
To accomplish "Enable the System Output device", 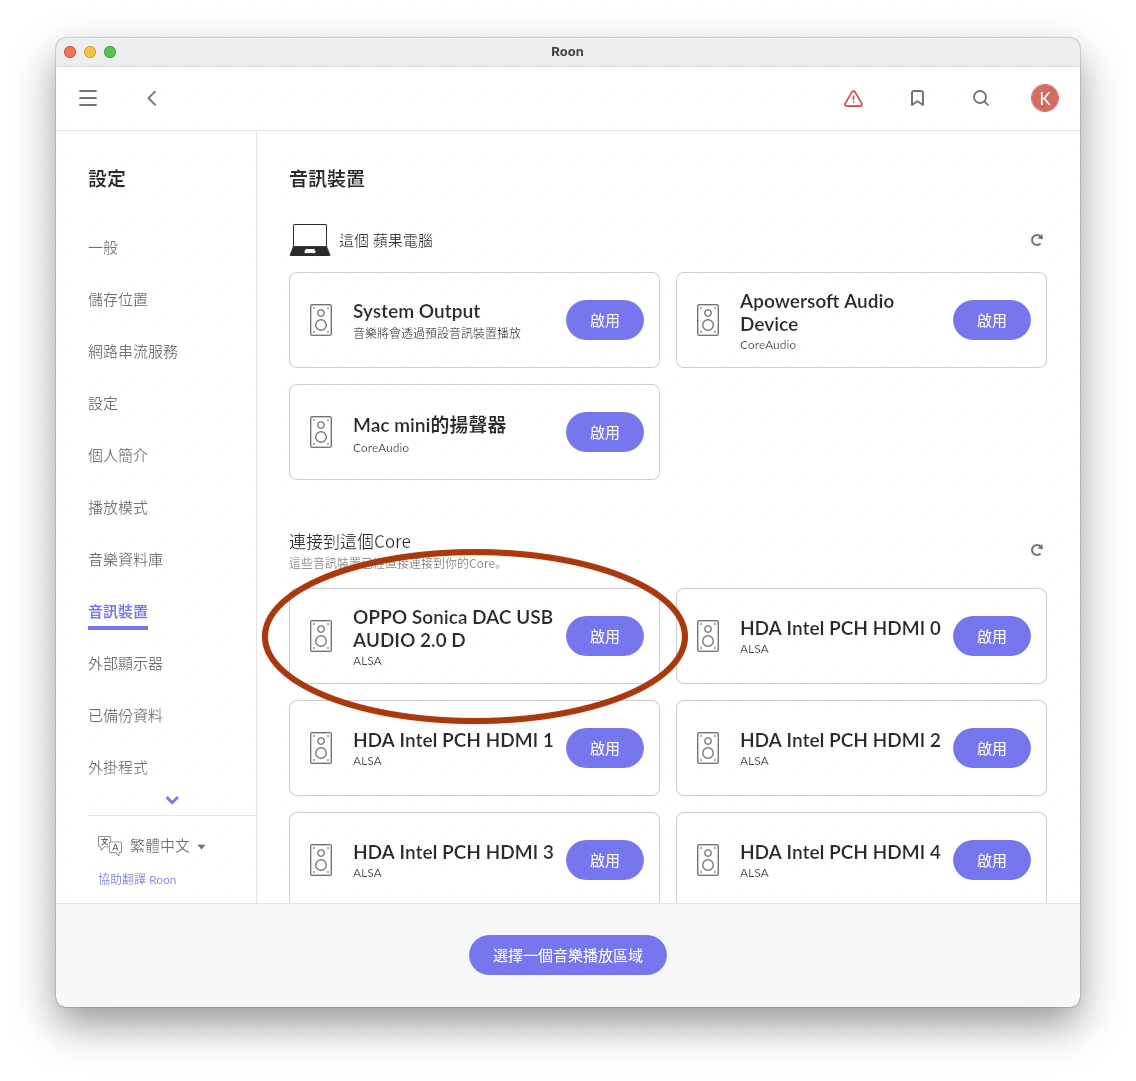I will [x=605, y=320].
